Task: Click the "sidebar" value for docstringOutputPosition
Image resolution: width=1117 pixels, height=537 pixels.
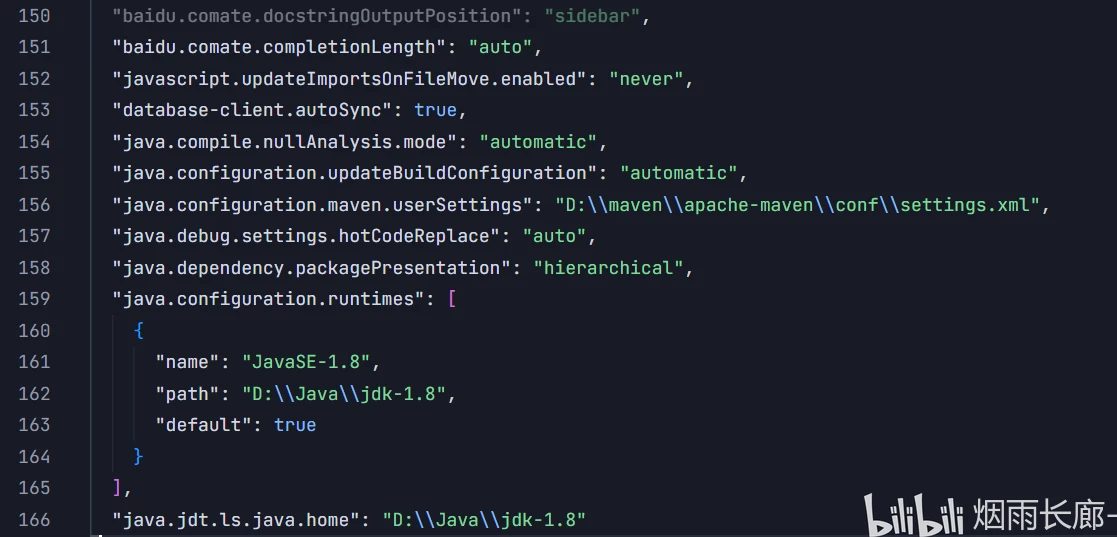Action: pos(592,16)
